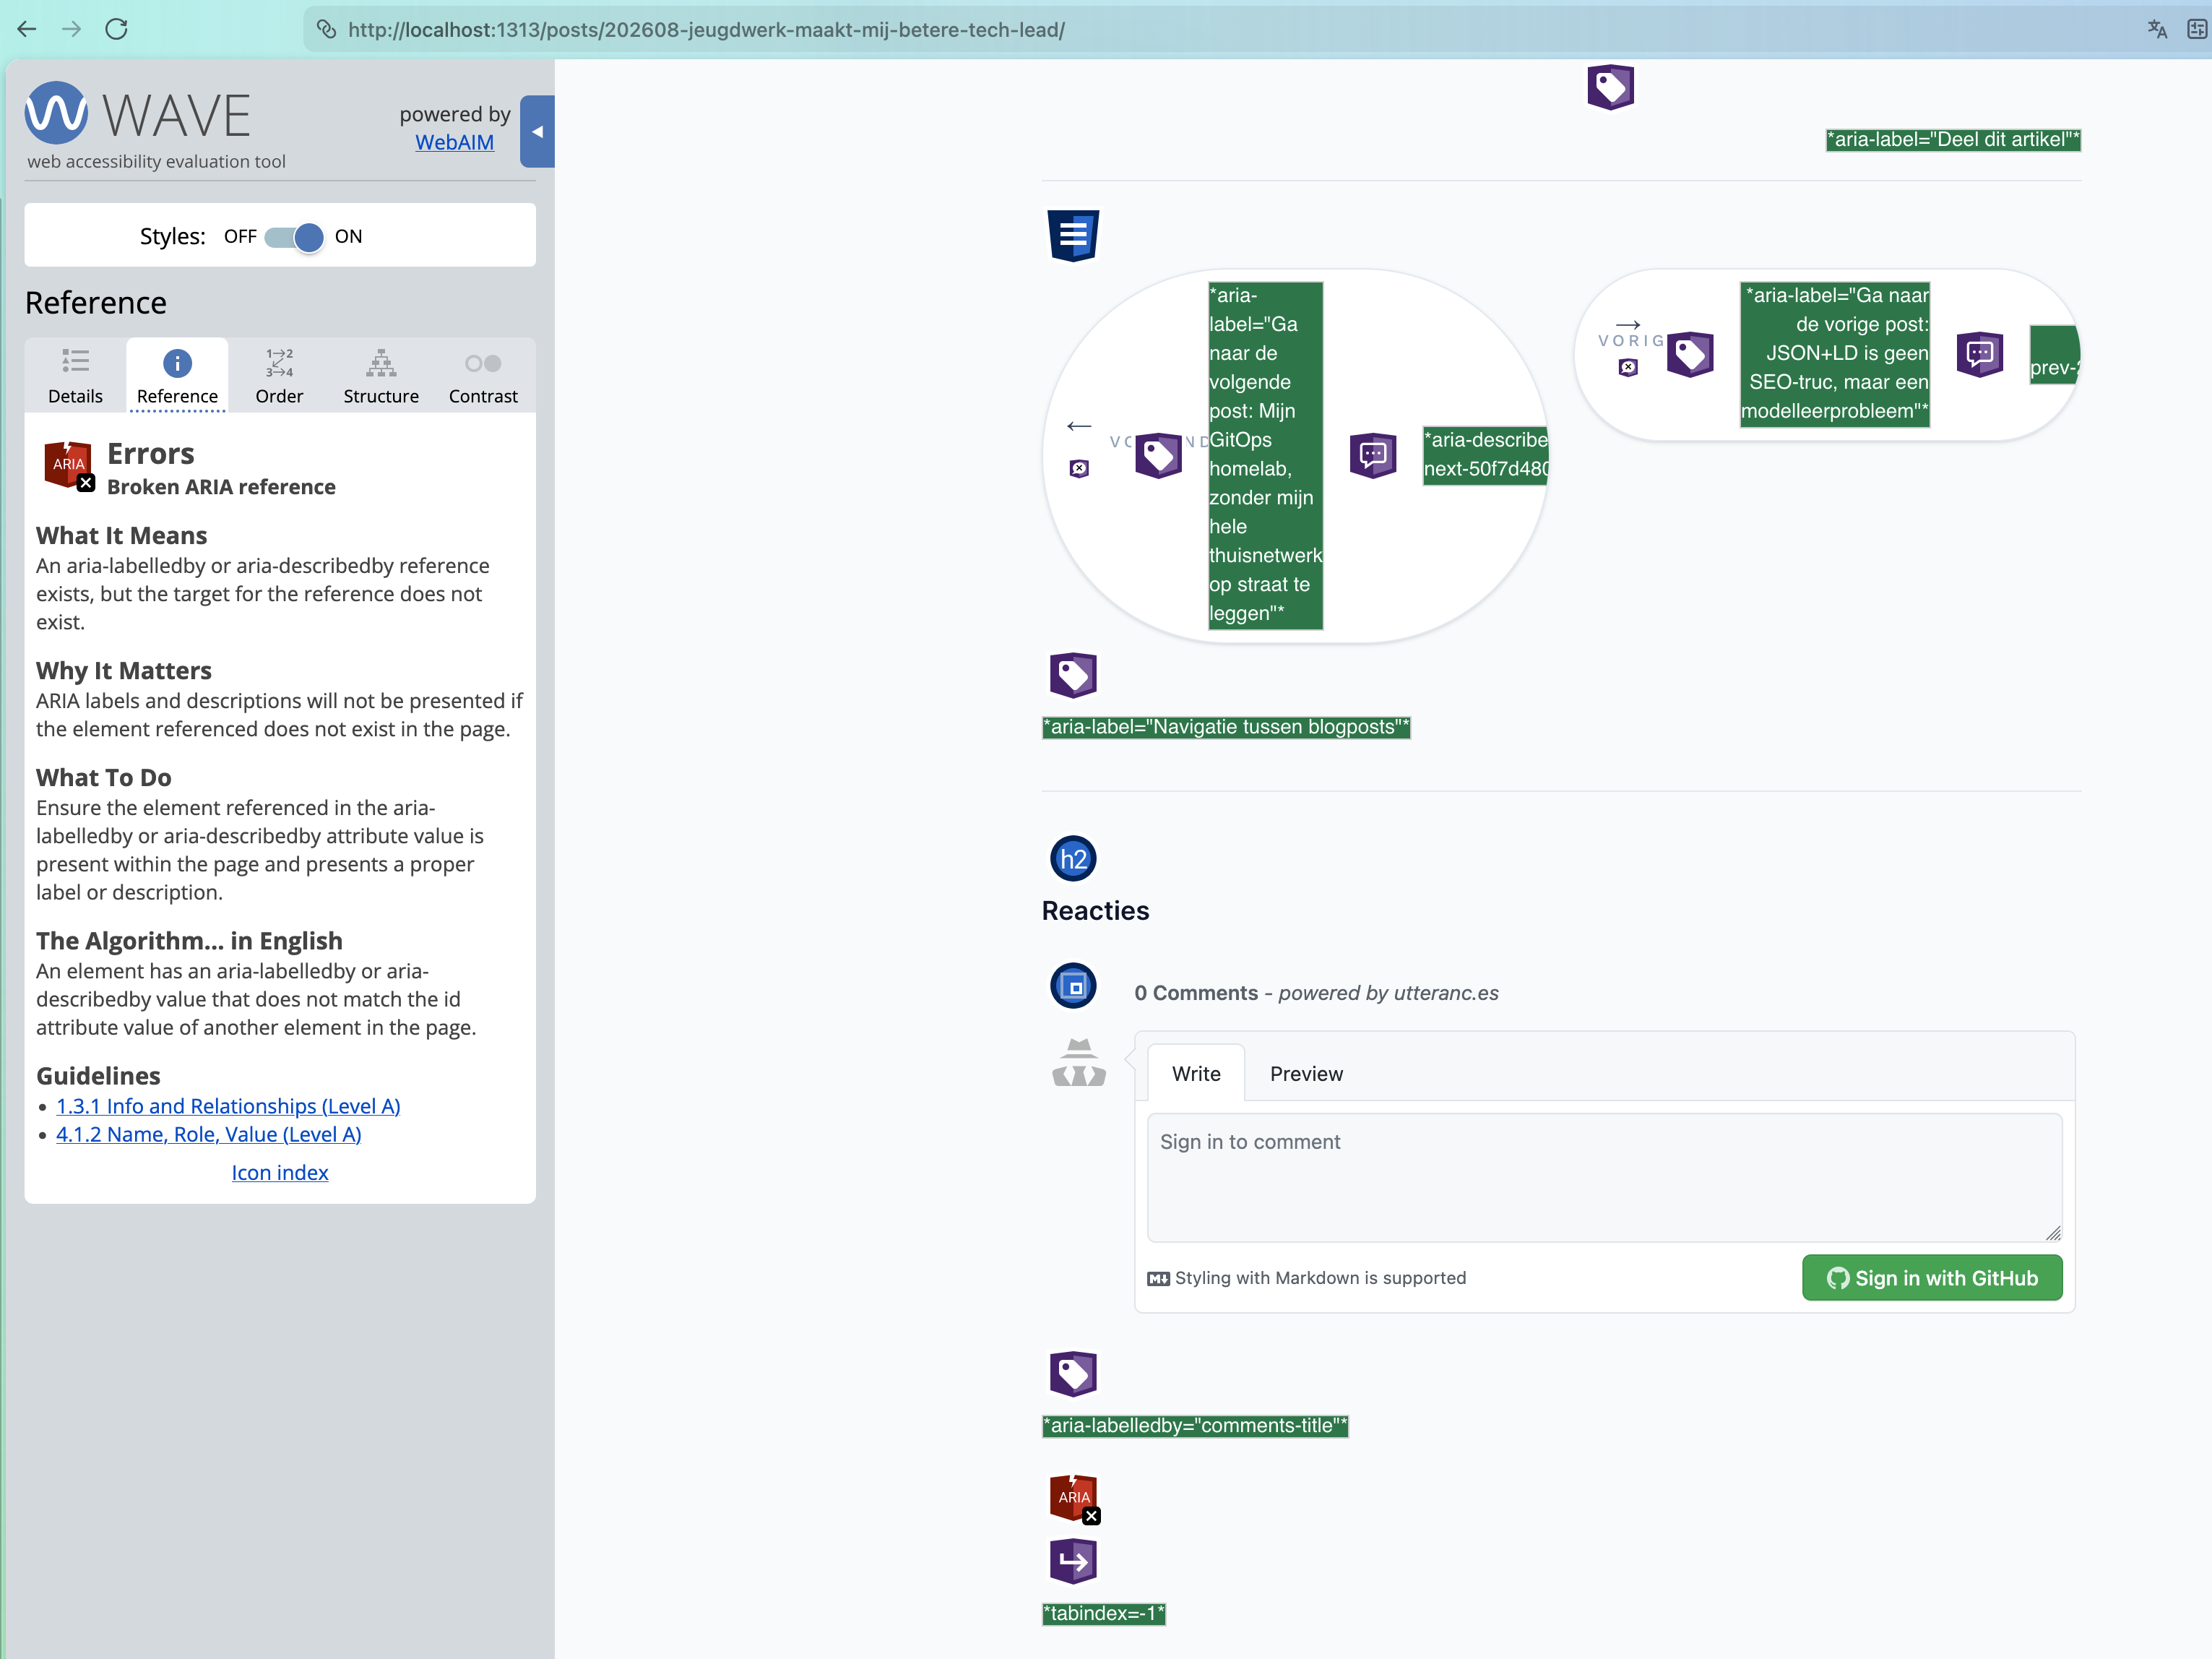This screenshot has height=1659, width=2212.
Task: Click the aria-describedby speech icon in next-post card
Action: (x=1373, y=455)
